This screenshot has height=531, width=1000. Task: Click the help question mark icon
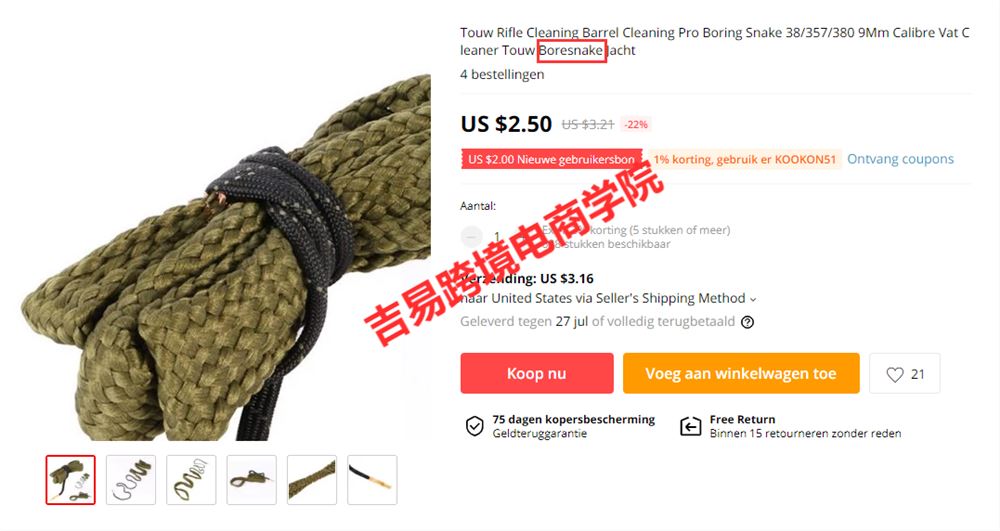pos(747,322)
